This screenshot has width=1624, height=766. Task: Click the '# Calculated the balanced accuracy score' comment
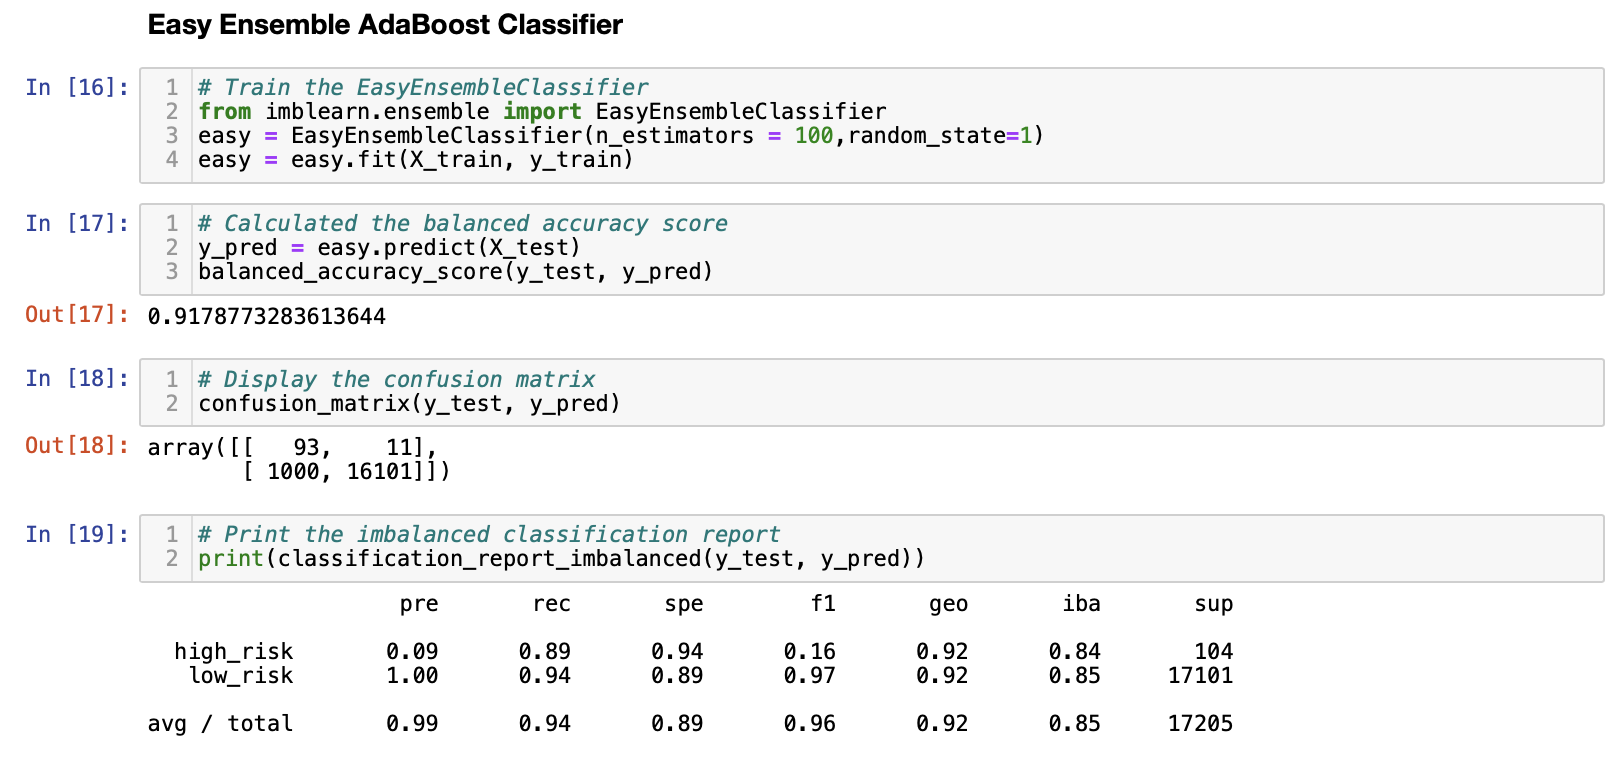tap(463, 223)
